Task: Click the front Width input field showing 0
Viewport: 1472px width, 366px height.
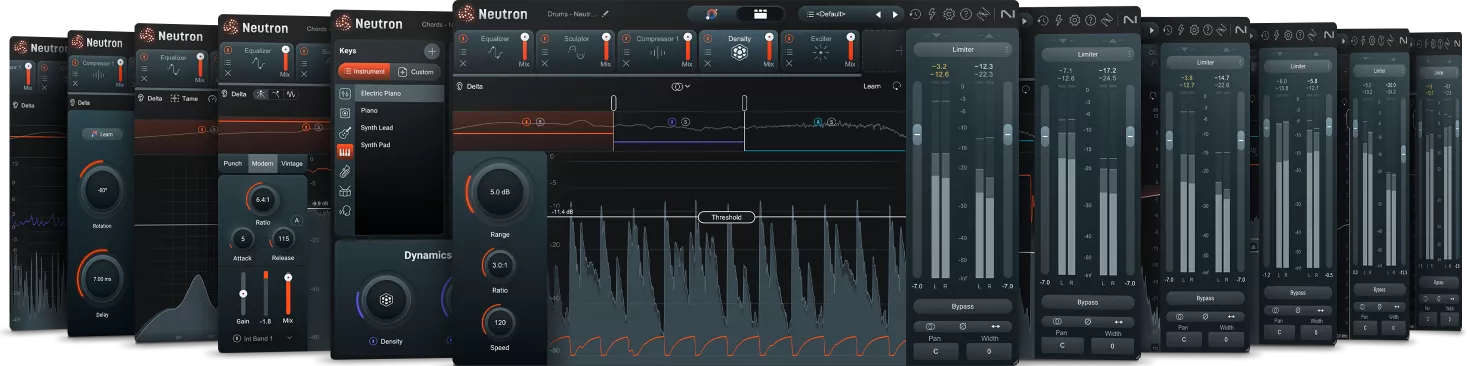Action: pos(988,352)
